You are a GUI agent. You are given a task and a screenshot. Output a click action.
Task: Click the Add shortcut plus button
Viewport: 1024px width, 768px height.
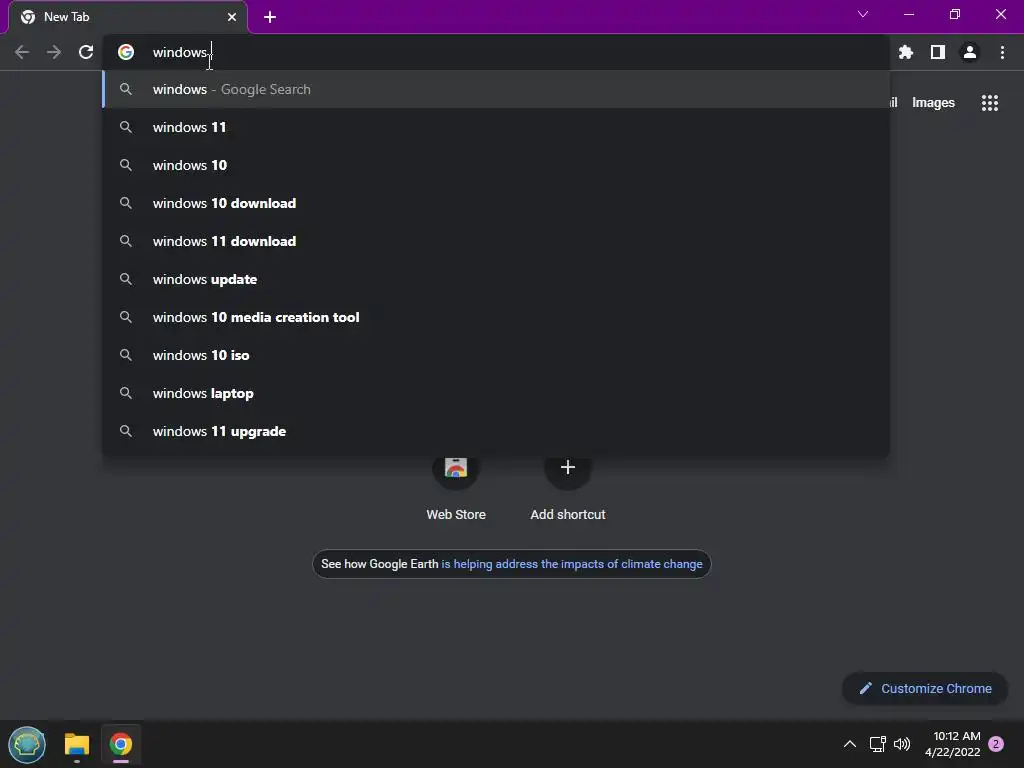[x=568, y=468]
